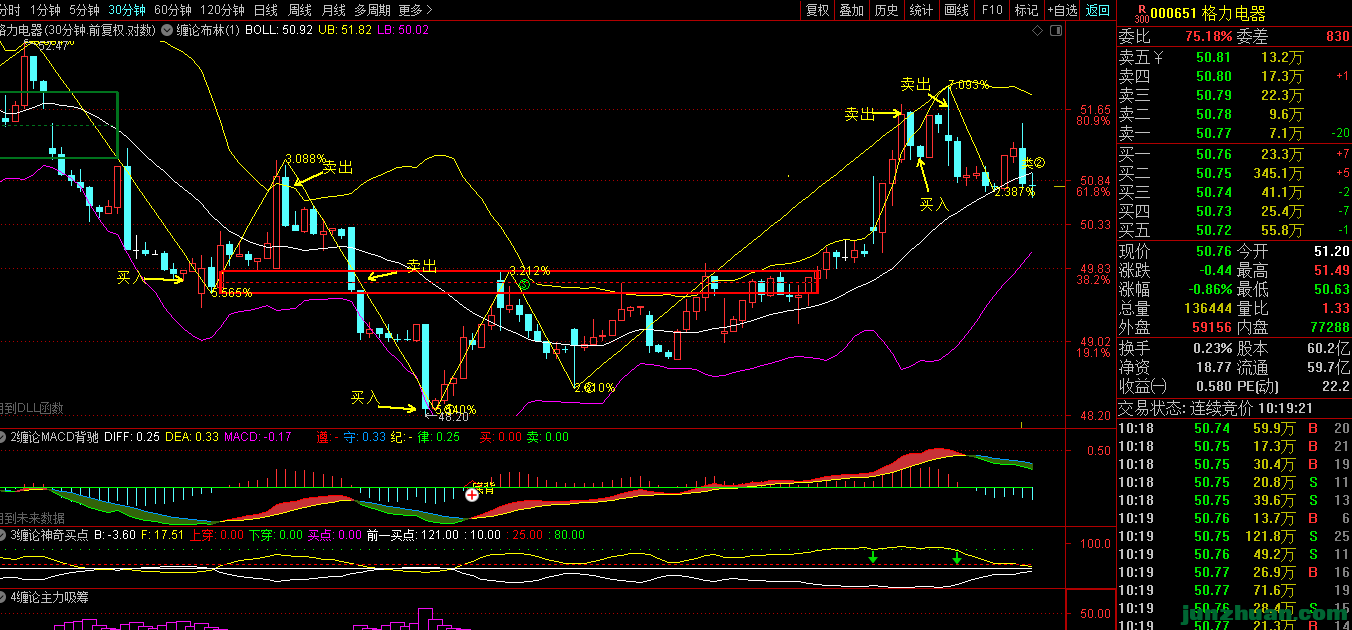Click the 现价 value 50.76
The height and width of the screenshot is (630, 1352).
click(1214, 251)
